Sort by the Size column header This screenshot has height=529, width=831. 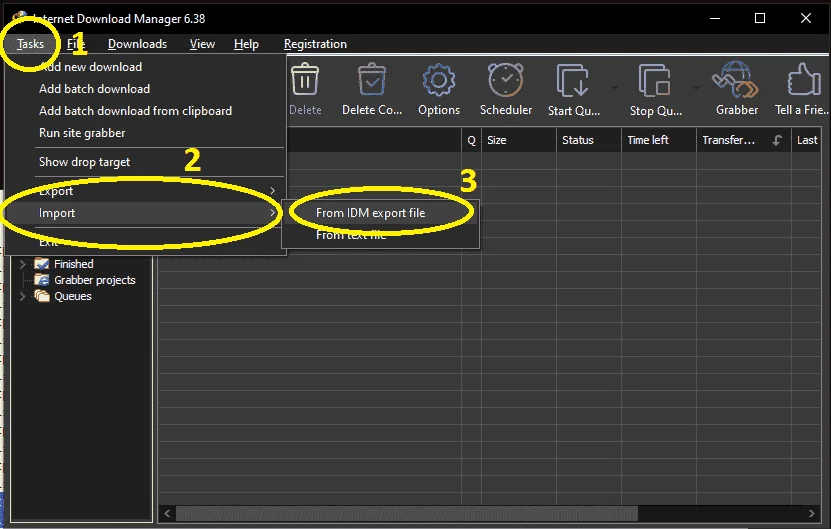[519, 140]
